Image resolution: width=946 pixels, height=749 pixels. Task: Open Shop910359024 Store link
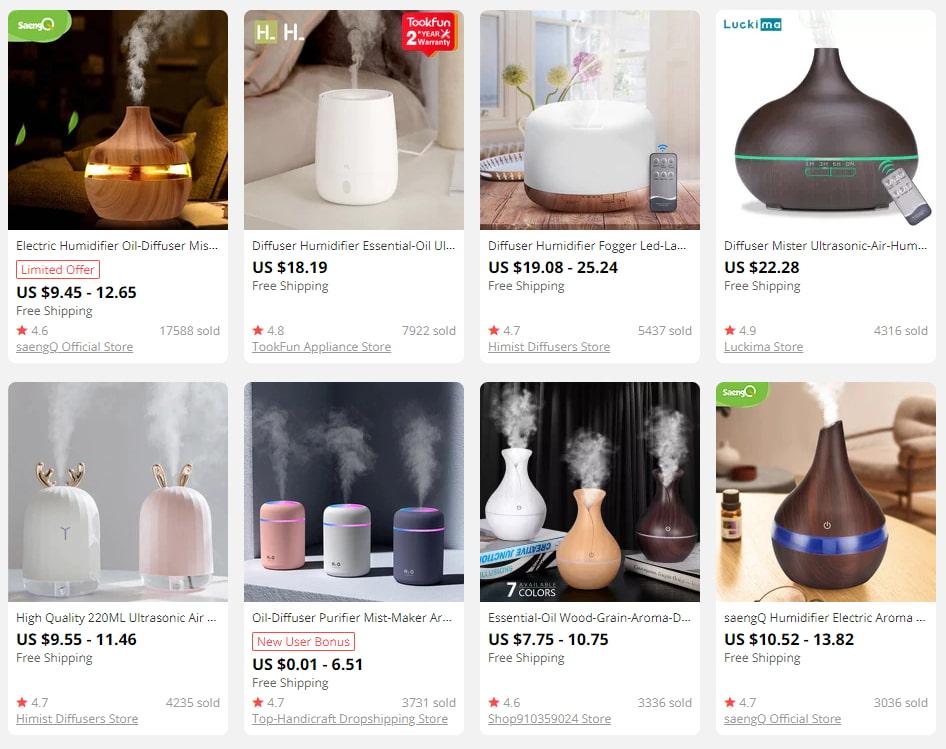pos(549,719)
